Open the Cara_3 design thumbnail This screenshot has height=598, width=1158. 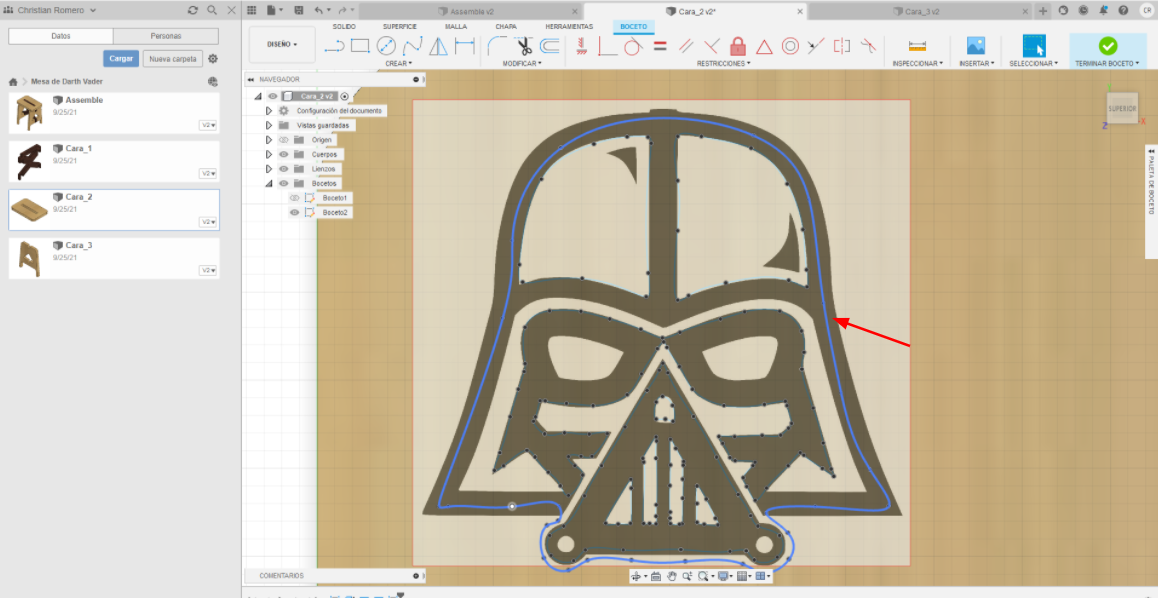(x=30, y=258)
